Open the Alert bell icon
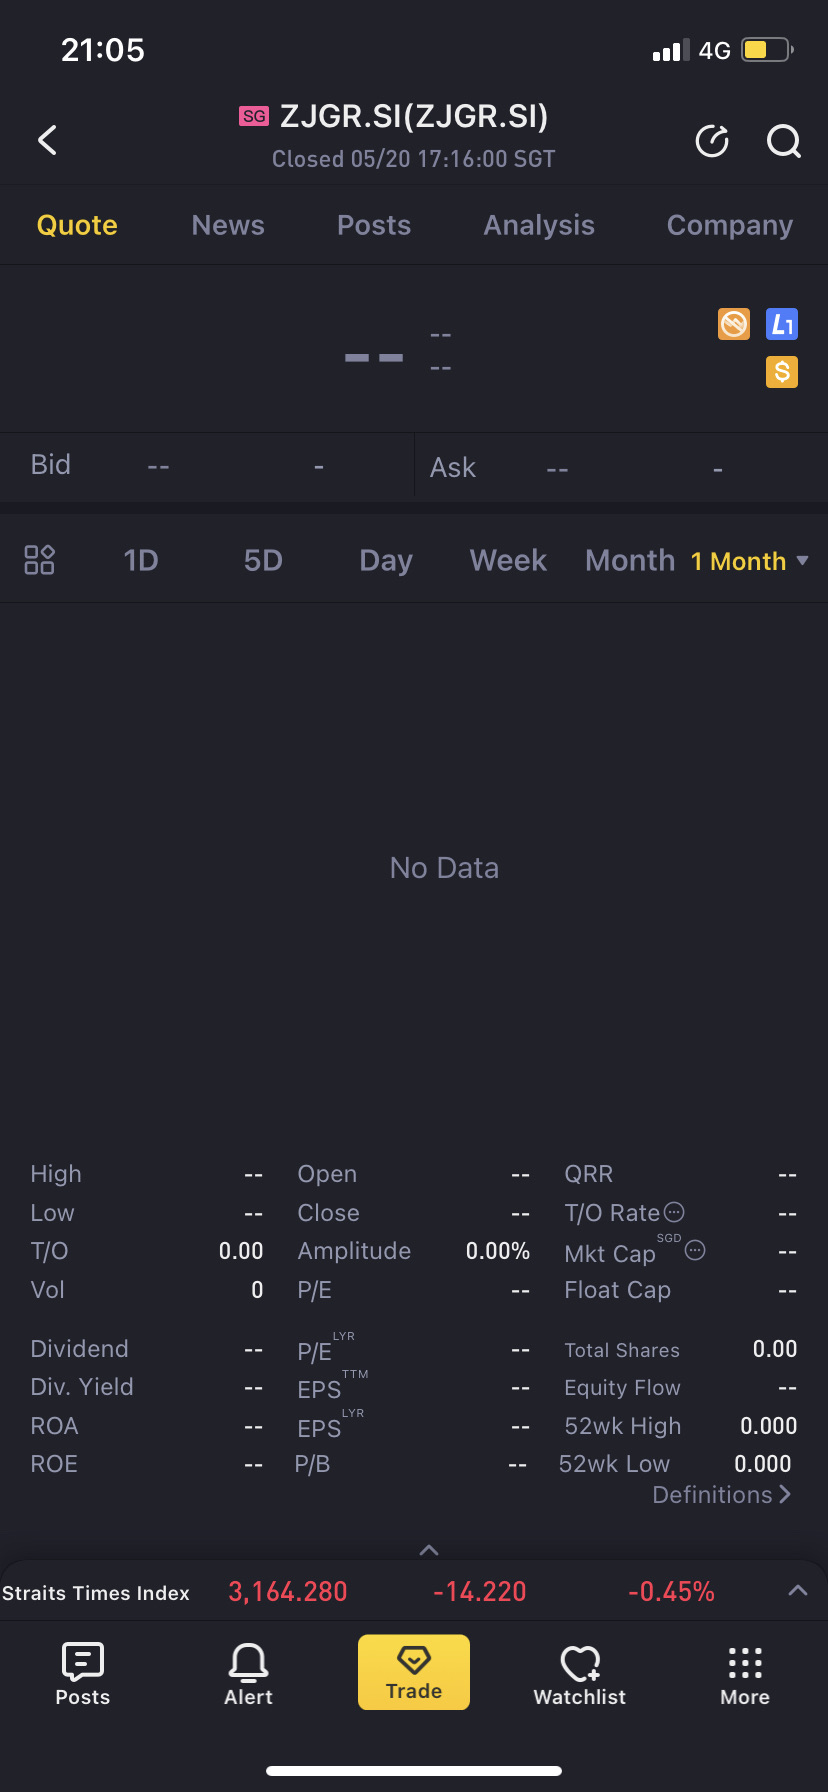This screenshot has height=1792, width=828. (248, 1674)
